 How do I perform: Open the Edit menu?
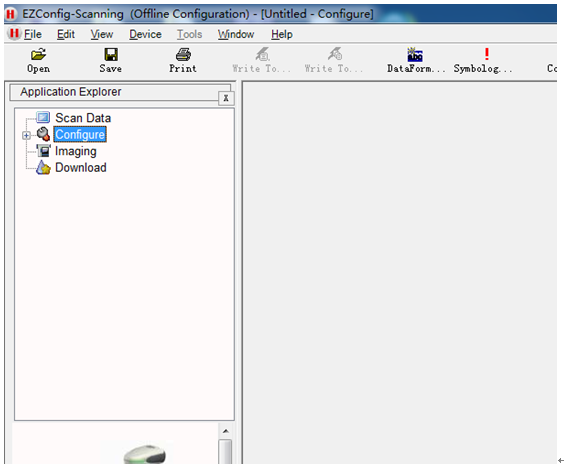click(66, 34)
